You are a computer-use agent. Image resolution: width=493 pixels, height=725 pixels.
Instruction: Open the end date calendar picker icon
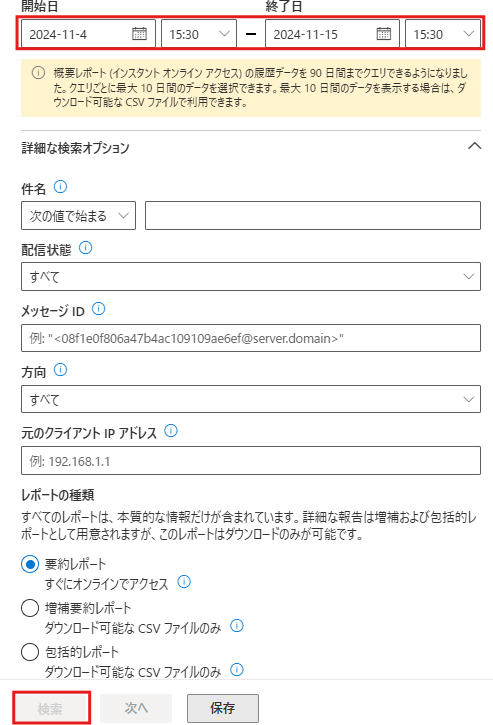tap(383, 34)
